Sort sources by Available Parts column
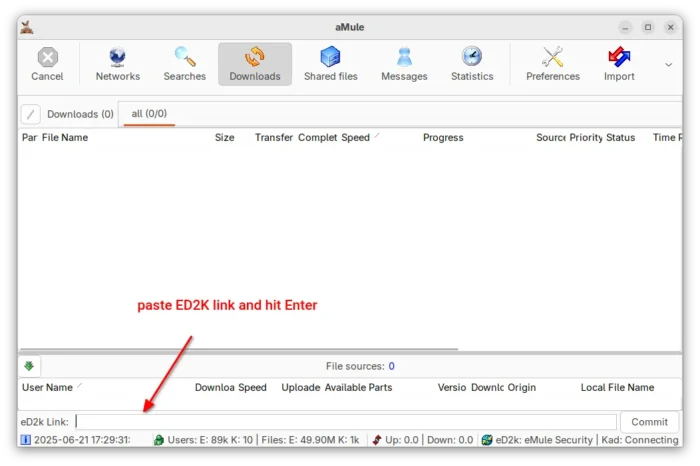 [x=358, y=387]
